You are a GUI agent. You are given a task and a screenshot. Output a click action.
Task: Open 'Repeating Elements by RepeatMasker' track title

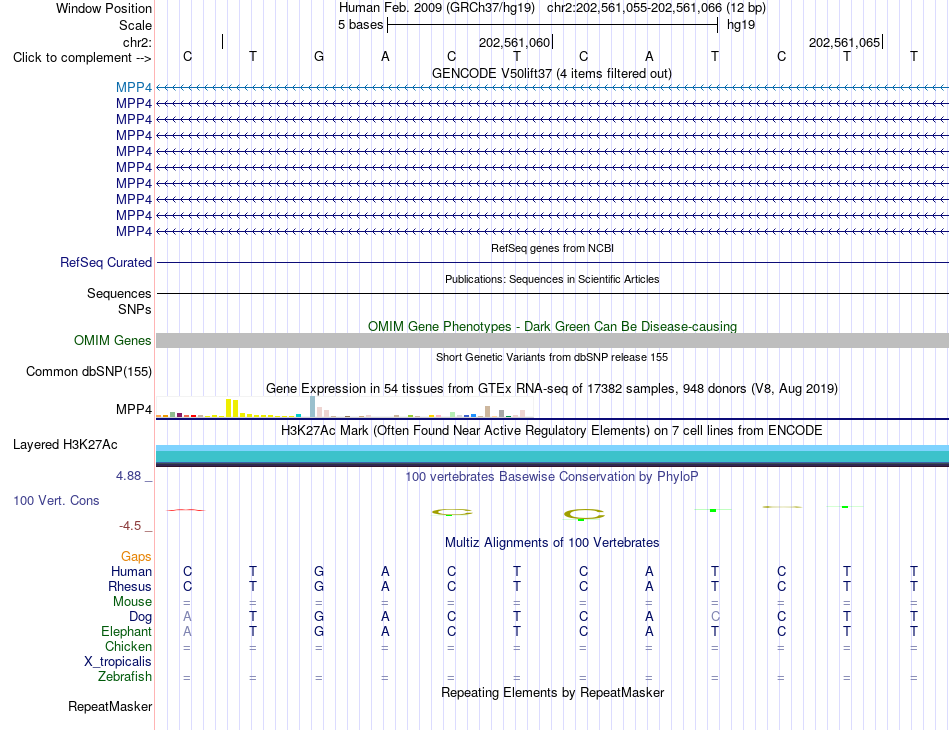(x=552, y=692)
